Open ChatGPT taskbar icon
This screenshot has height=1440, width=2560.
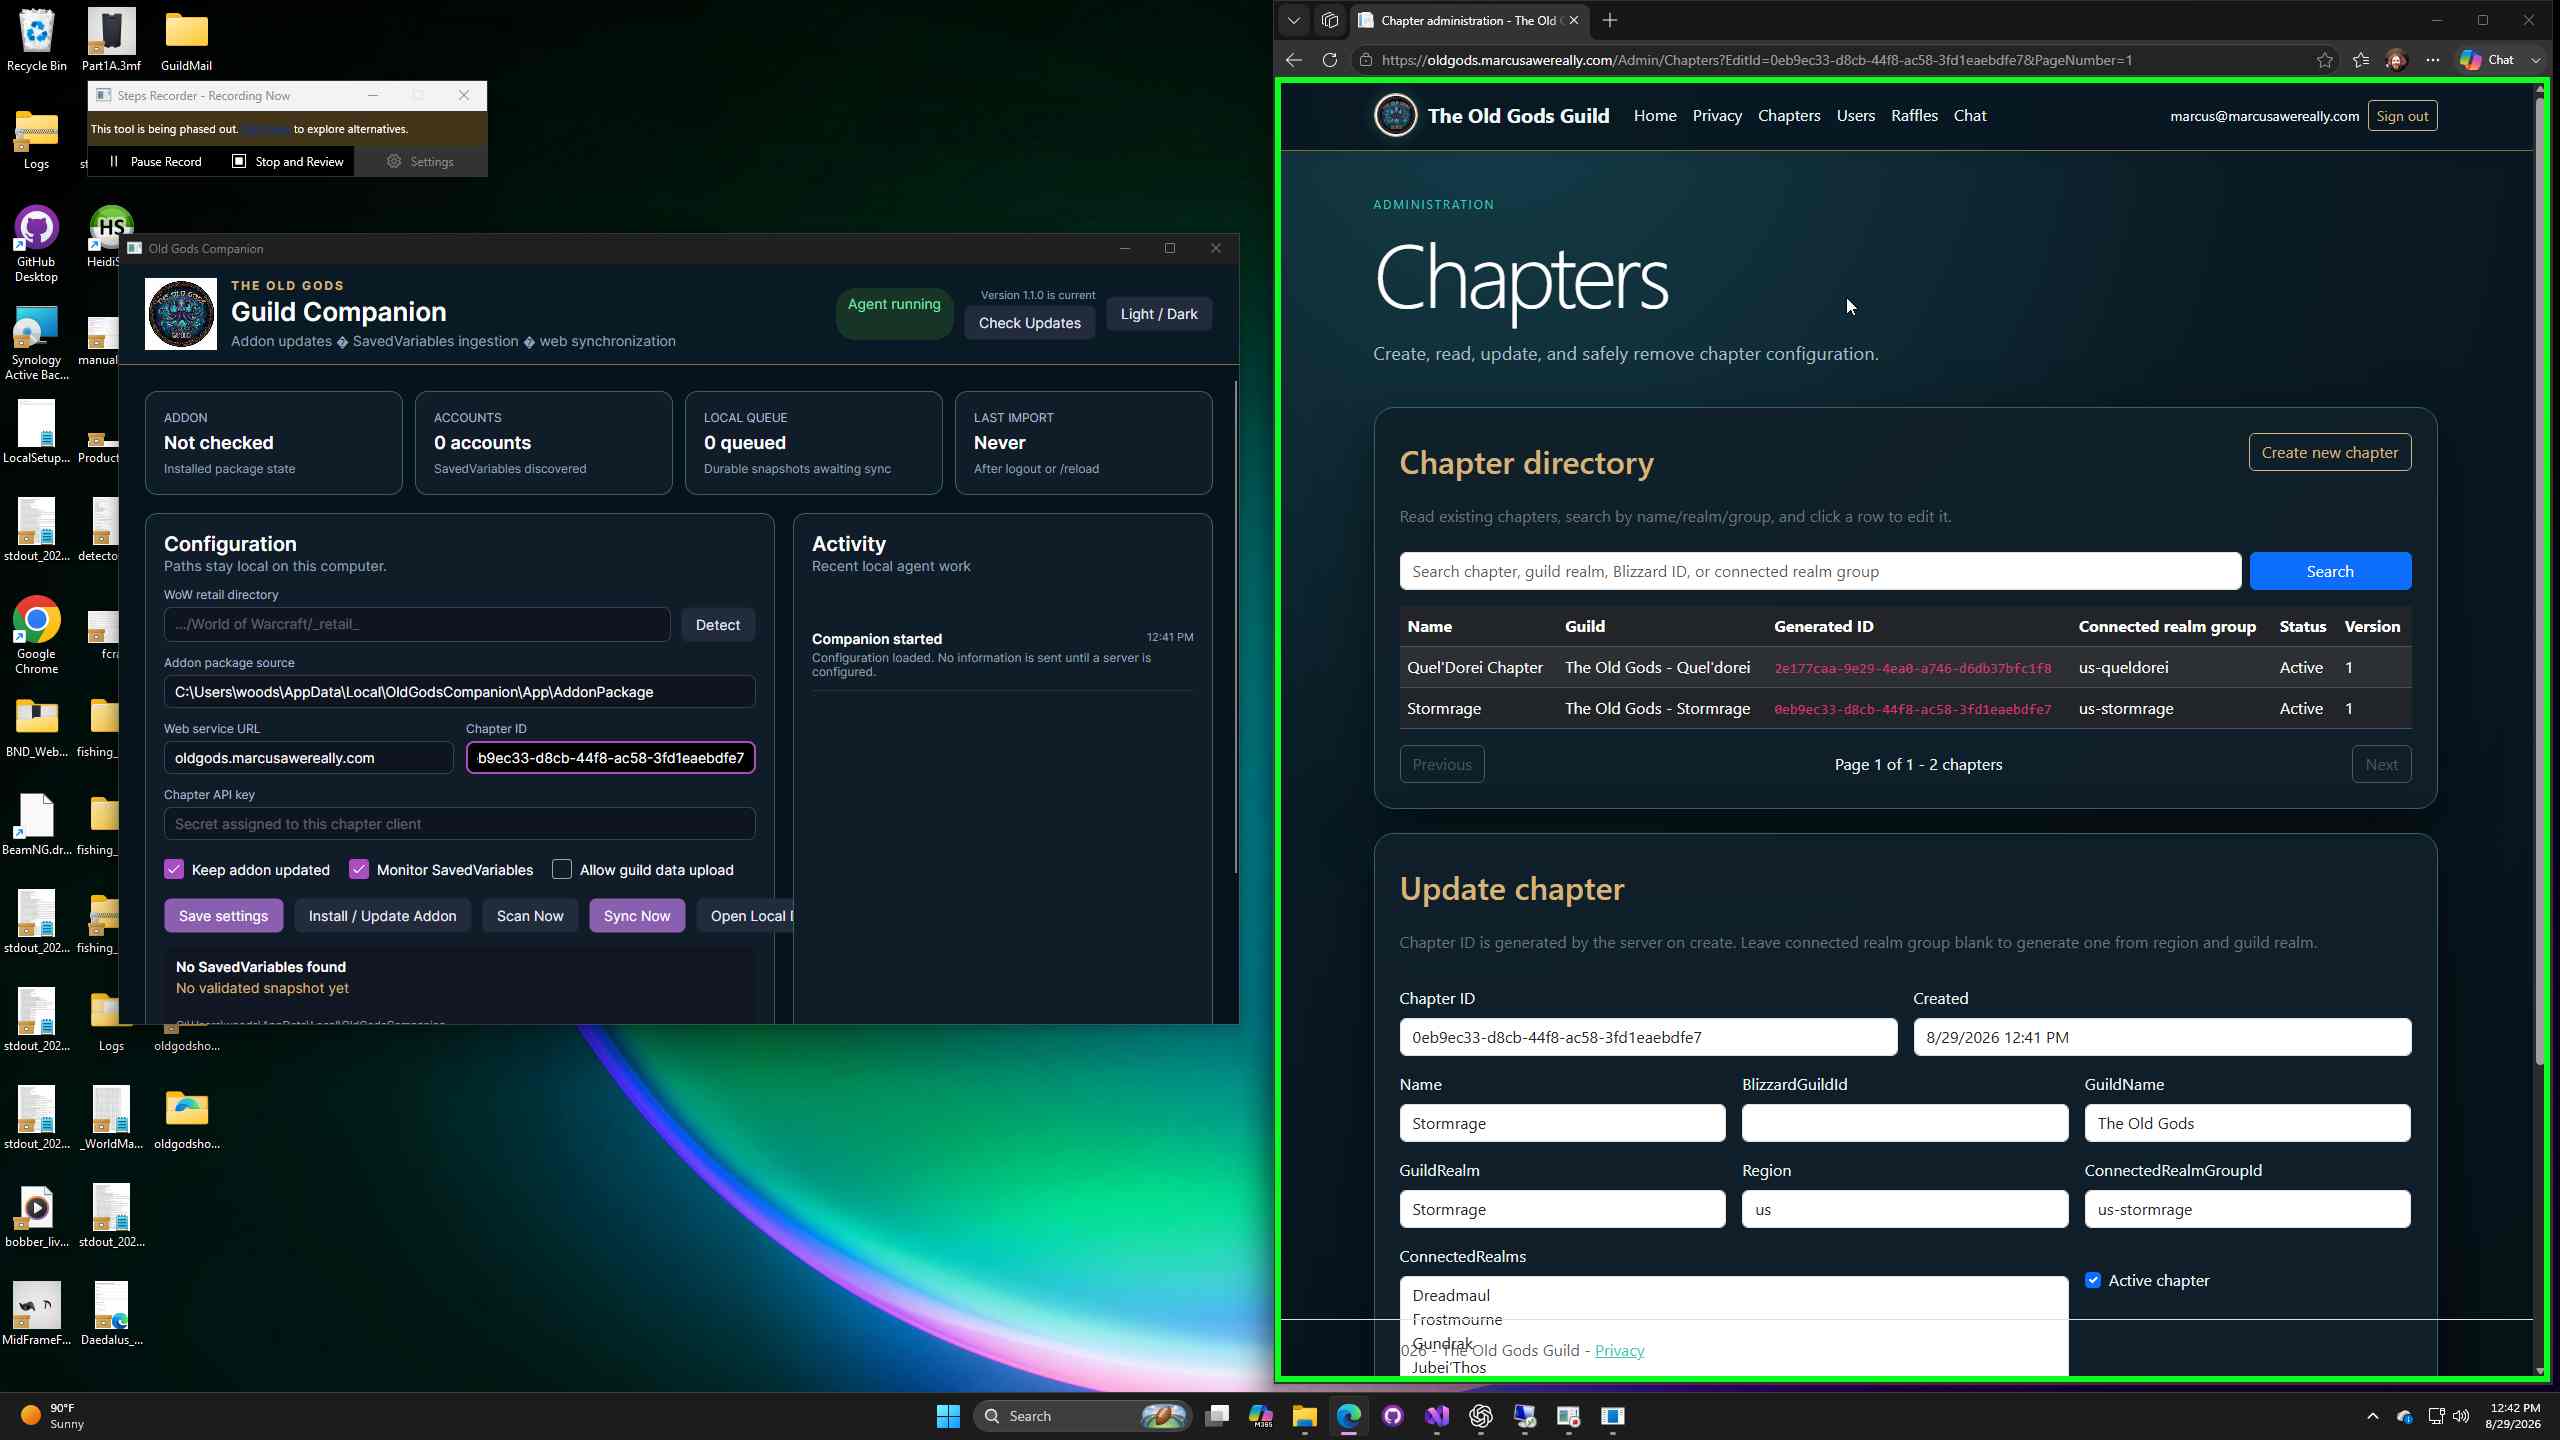pos(1480,1416)
